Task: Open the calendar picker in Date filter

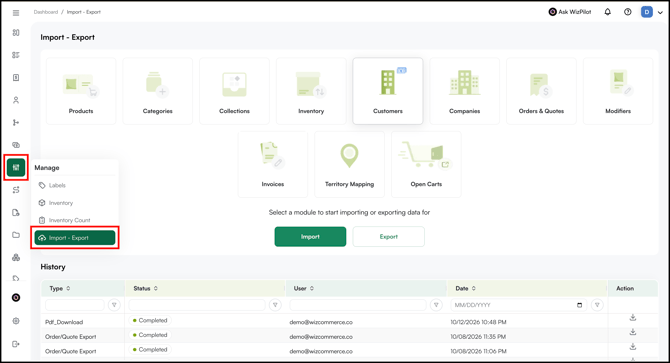Action: pos(579,305)
